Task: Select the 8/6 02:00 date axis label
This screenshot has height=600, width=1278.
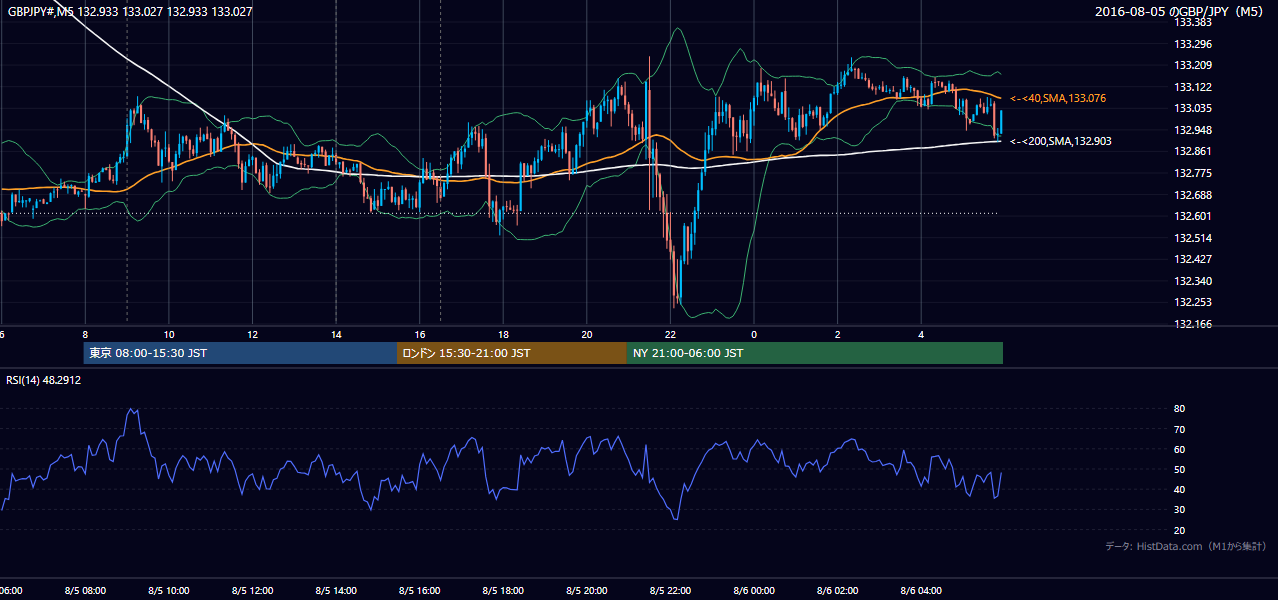Action: 837,590
